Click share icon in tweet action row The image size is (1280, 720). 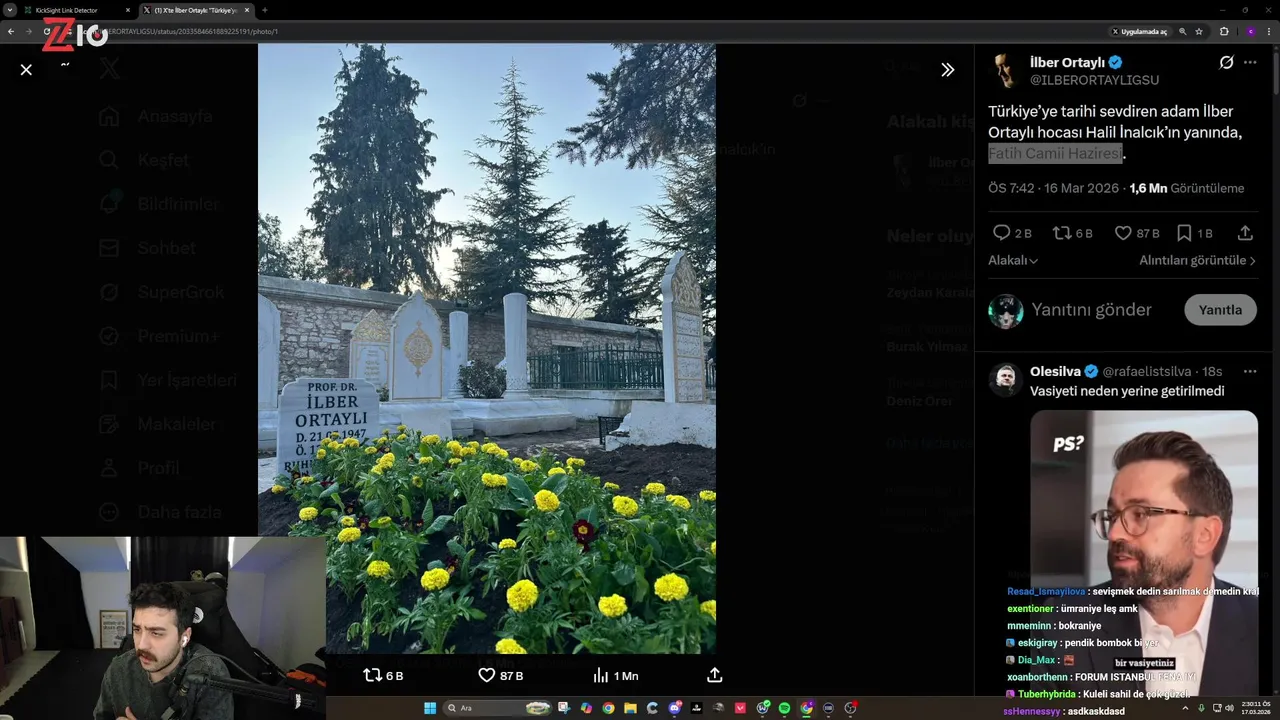[x=1245, y=233]
